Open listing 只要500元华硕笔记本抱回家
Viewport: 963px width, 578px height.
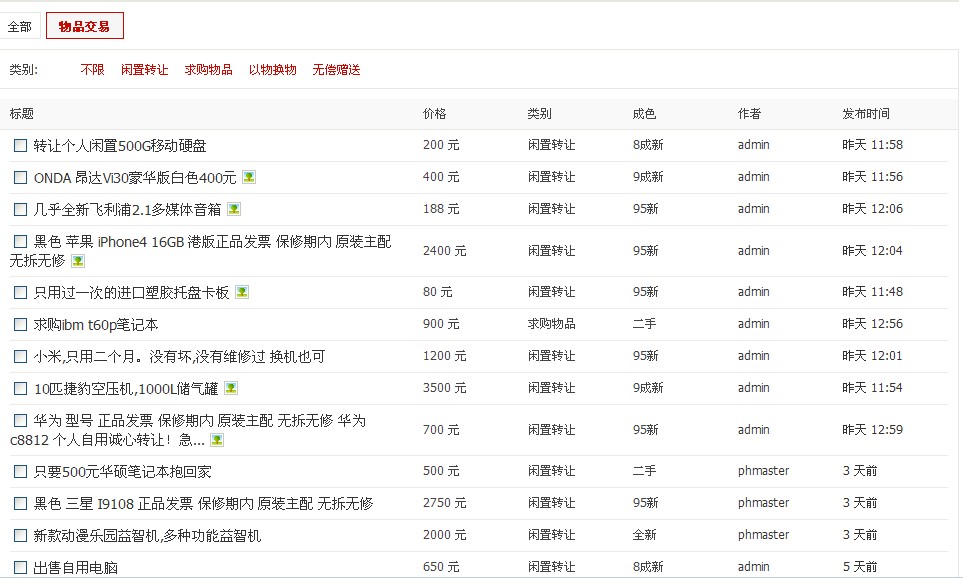(122, 472)
